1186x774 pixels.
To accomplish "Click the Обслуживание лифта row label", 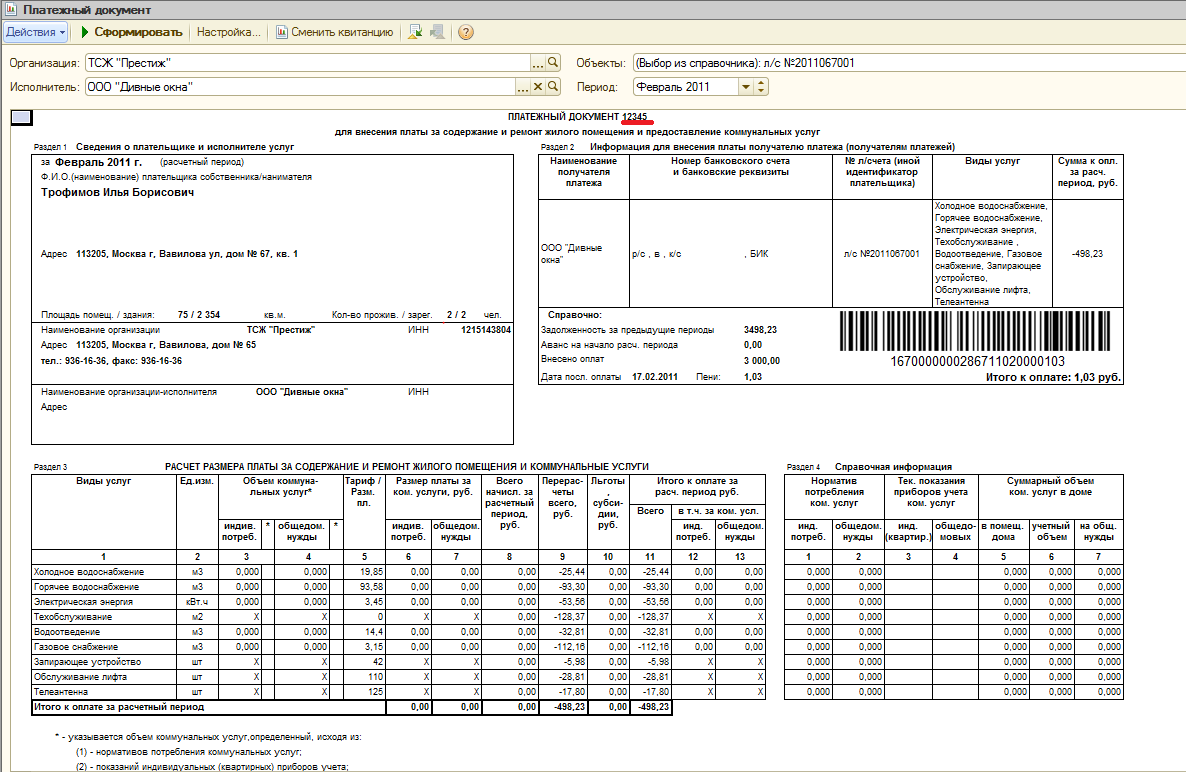I will 80,676.
